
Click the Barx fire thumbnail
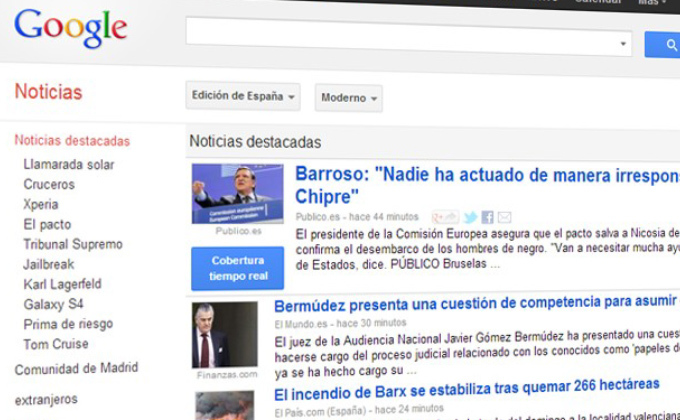pyautogui.click(x=225, y=405)
